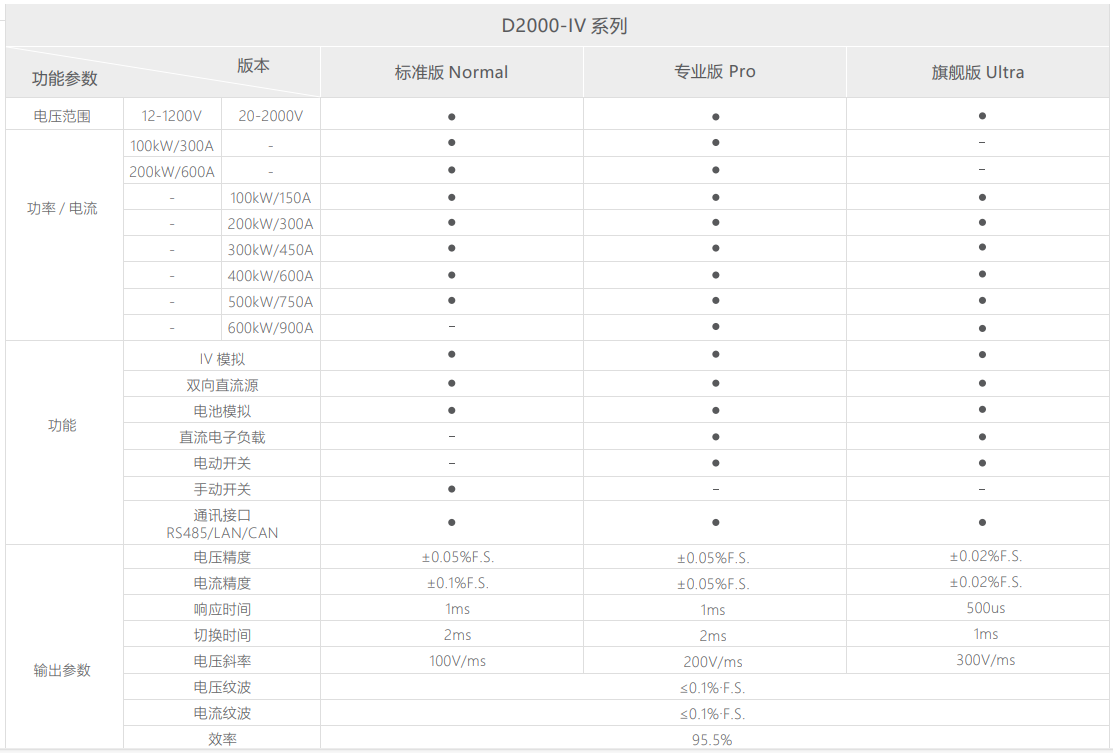Click the 直流电子负载 row label
The height and width of the screenshot is (753, 1113).
(x=222, y=437)
